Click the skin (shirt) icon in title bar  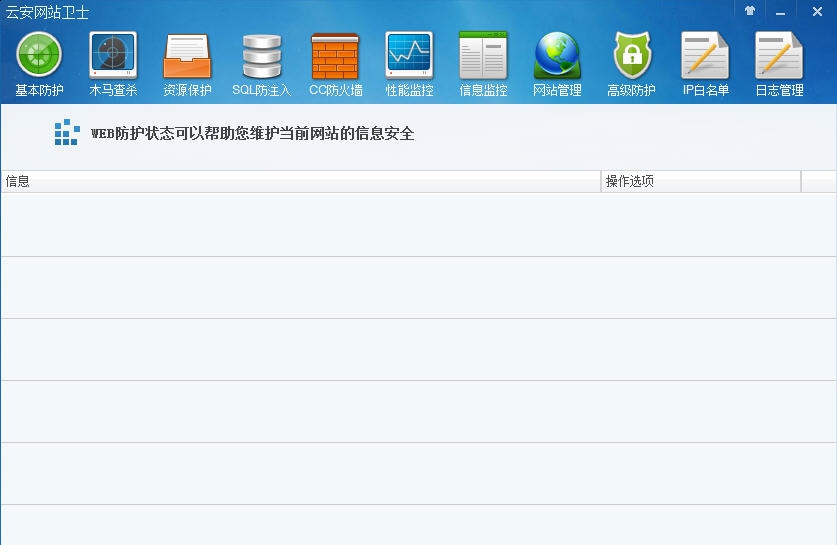pyautogui.click(x=750, y=11)
